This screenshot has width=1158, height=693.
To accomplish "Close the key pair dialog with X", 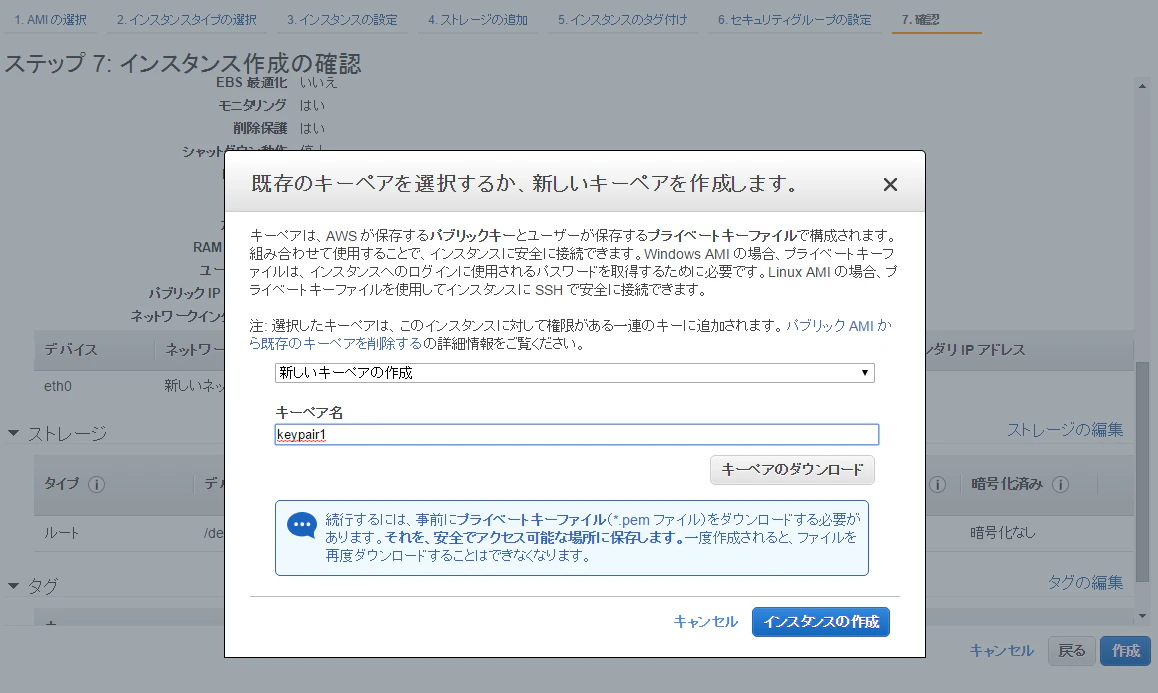I will (890, 185).
